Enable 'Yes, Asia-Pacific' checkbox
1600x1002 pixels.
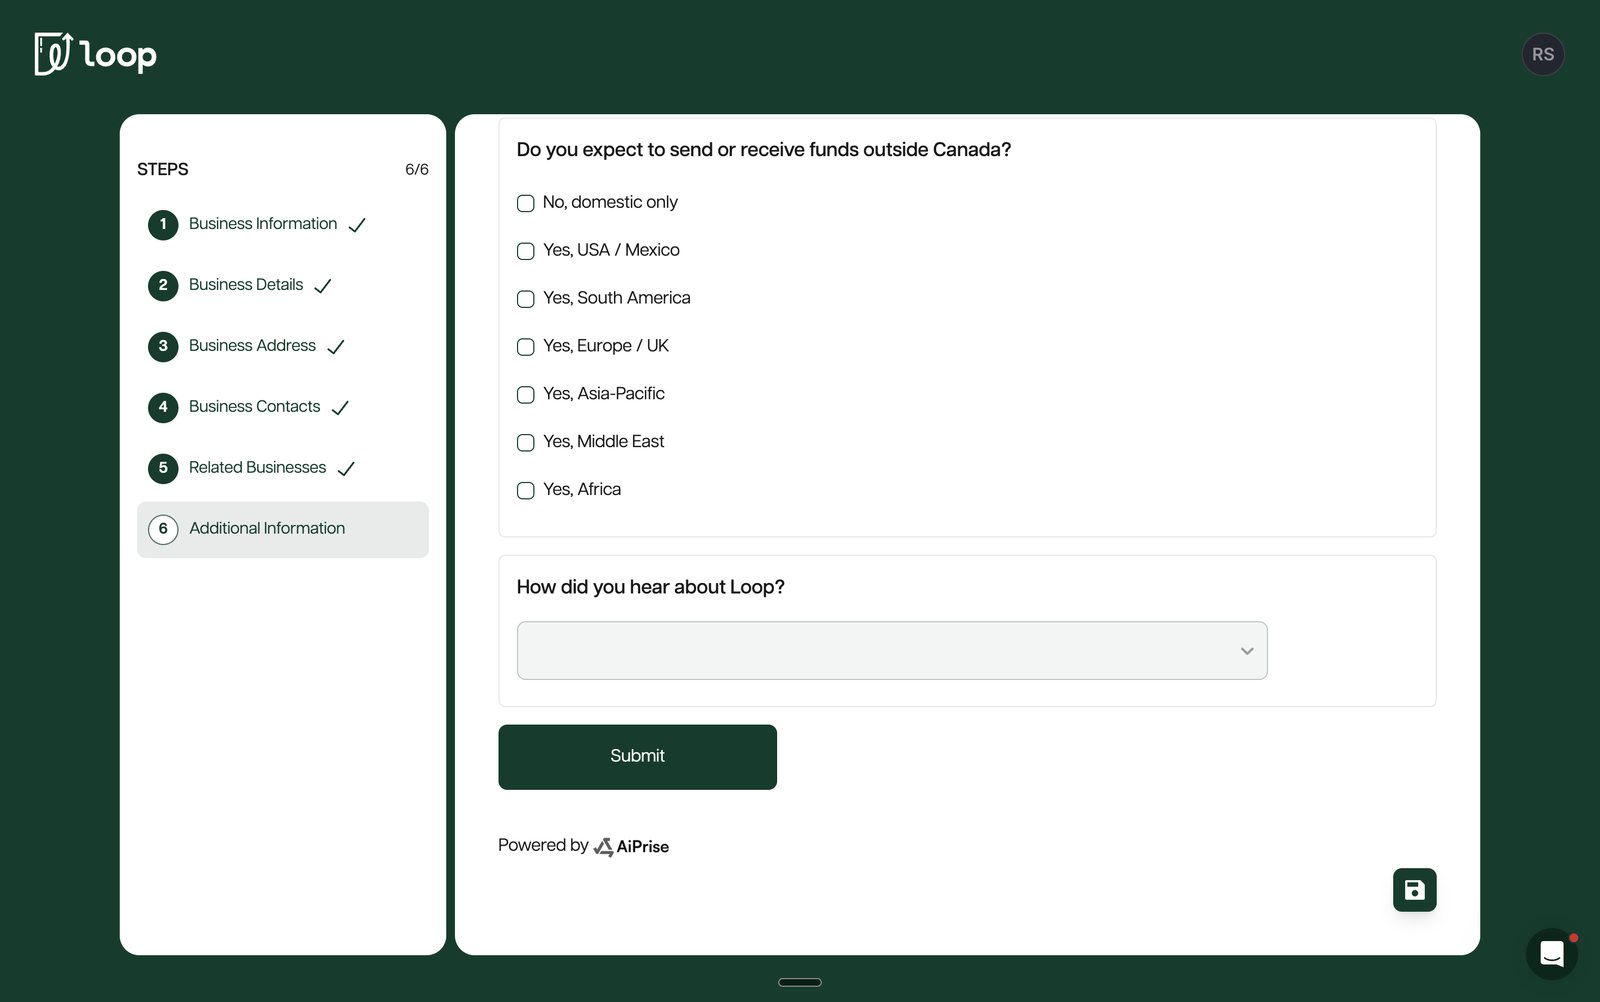525,395
